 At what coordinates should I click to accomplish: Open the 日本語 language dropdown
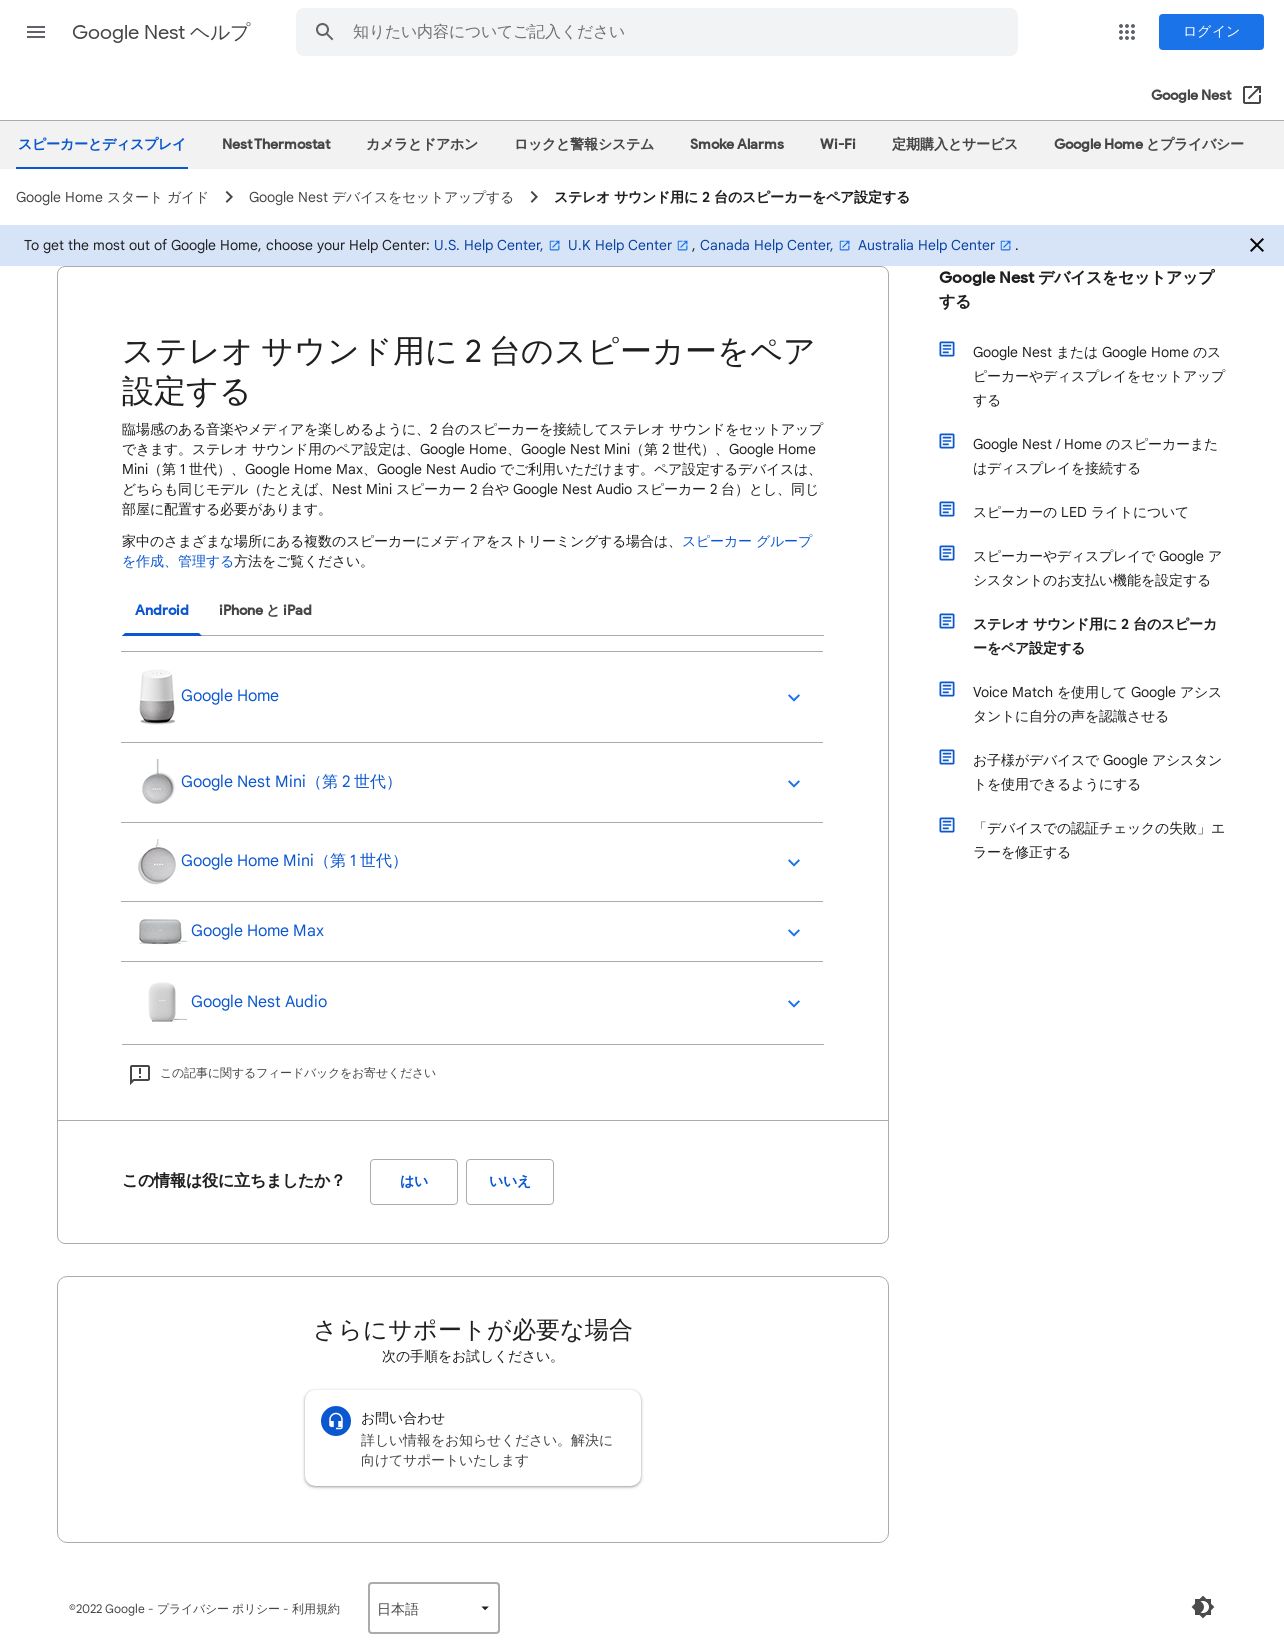pyautogui.click(x=434, y=1608)
